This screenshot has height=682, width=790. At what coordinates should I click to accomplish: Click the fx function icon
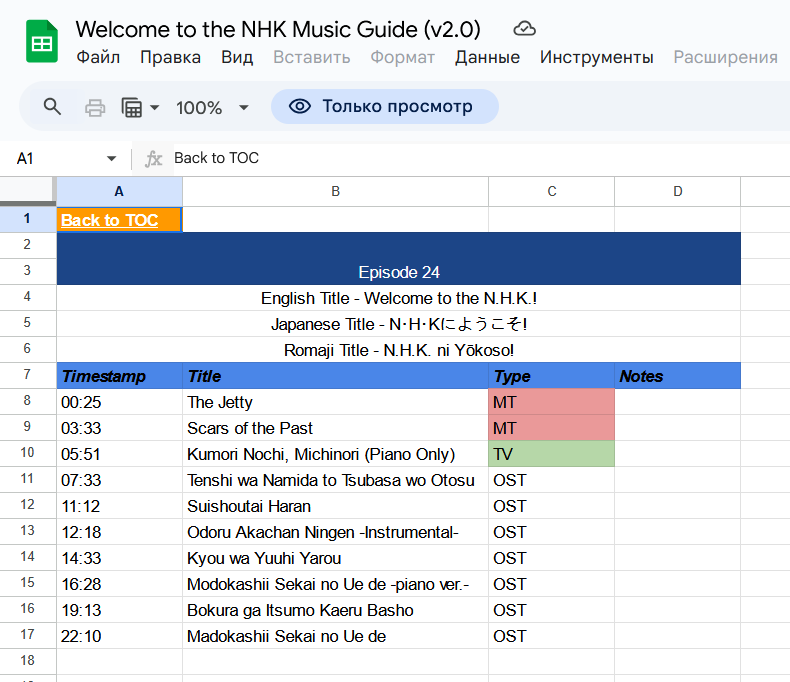[x=153, y=158]
